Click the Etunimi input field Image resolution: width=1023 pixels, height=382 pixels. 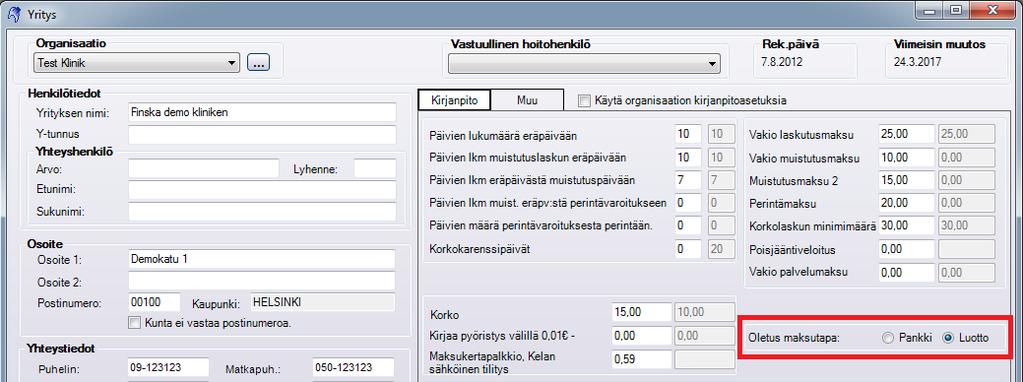pyautogui.click(x=262, y=190)
